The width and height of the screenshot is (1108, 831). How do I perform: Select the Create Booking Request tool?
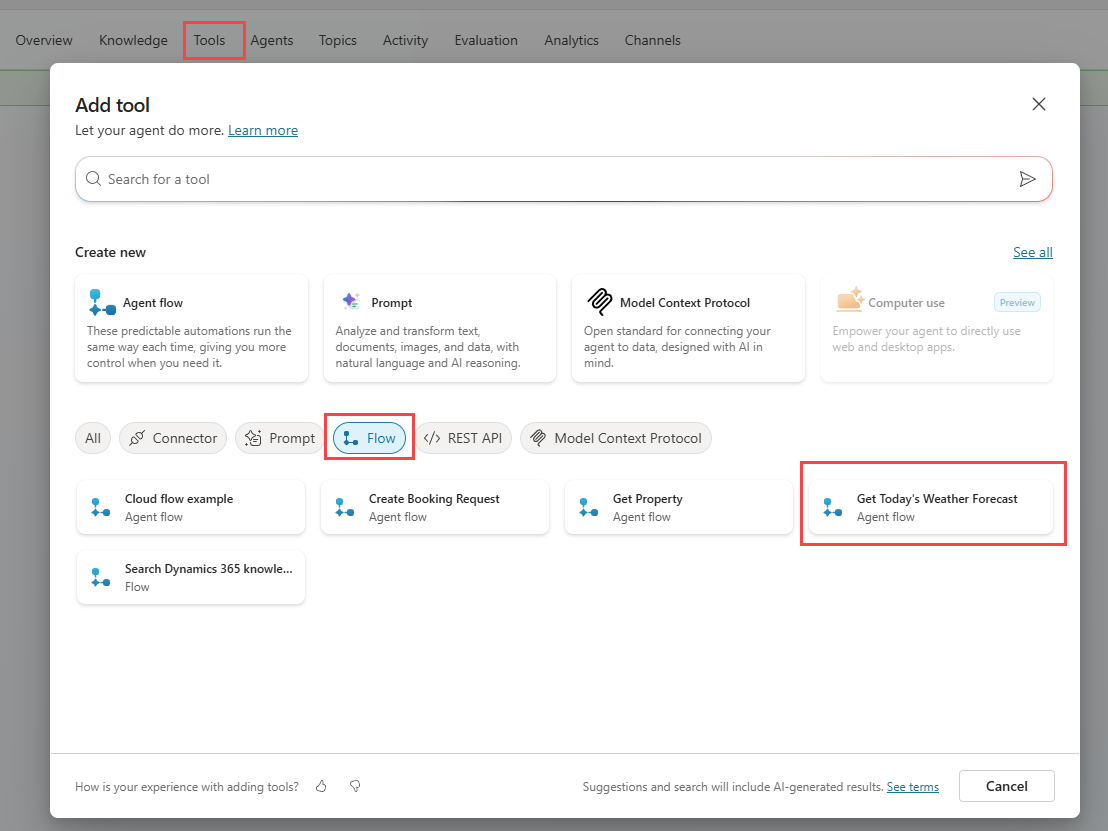click(435, 507)
